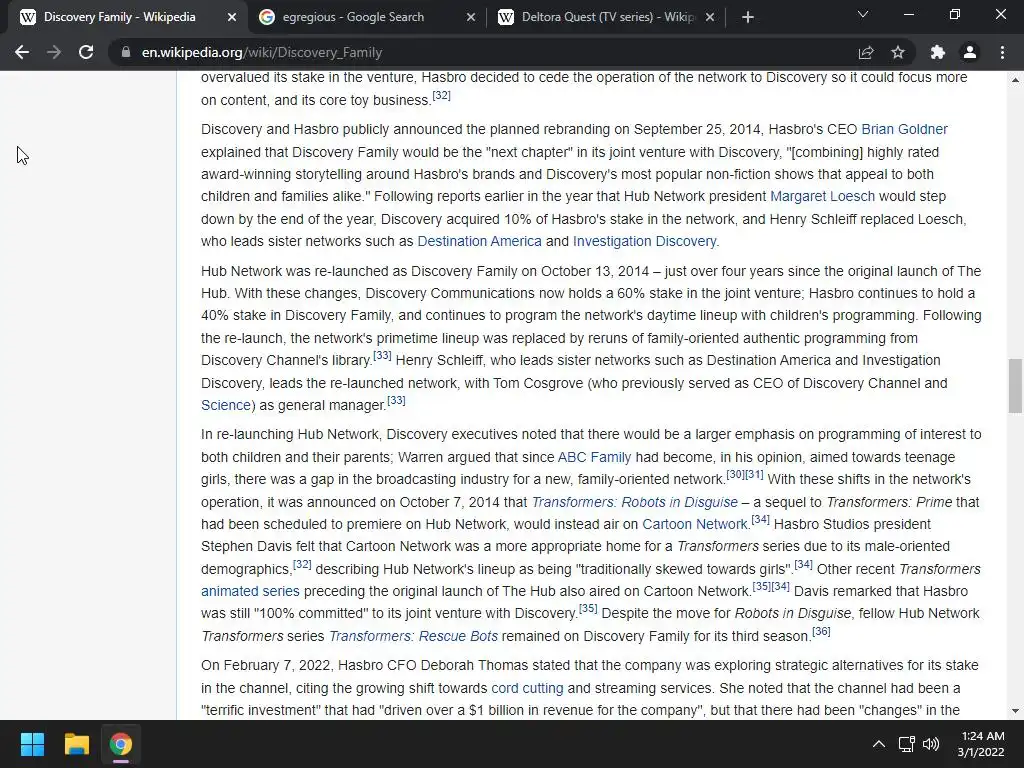Screen dimensions: 1024x768
Task: Close the Deltora Quest tab
Action: [x=710, y=17]
